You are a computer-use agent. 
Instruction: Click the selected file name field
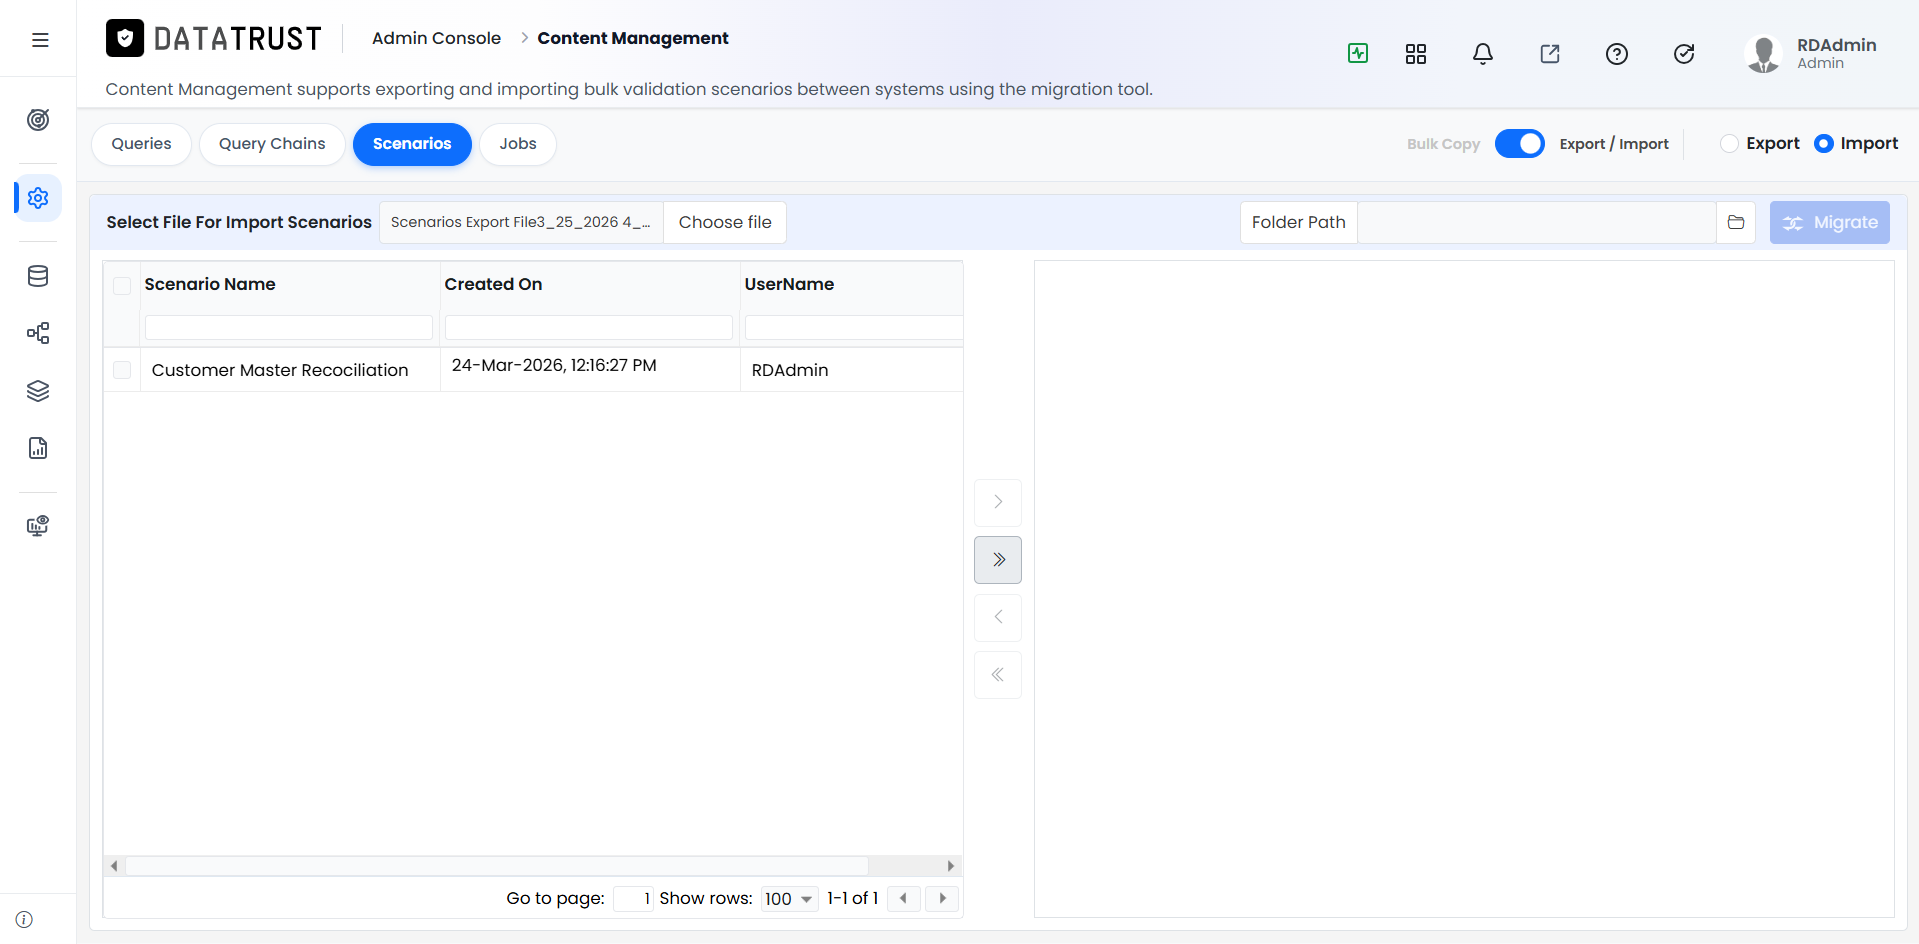[521, 222]
